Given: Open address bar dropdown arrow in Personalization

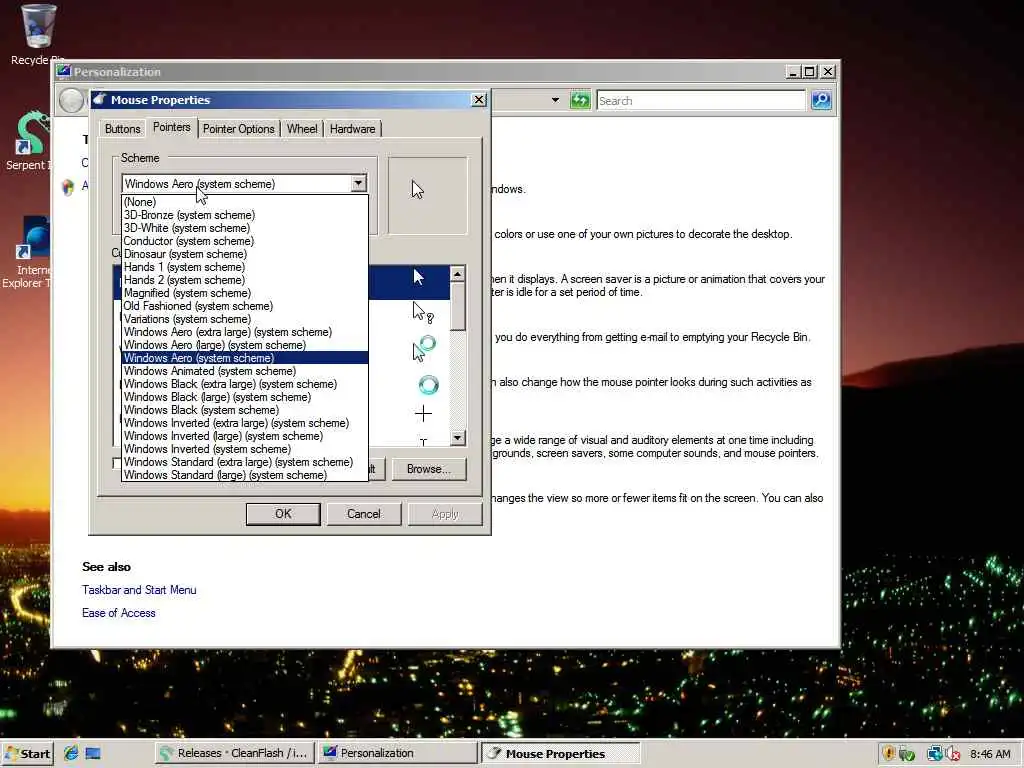Looking at the screenshot, I should [x=555, y=101].
